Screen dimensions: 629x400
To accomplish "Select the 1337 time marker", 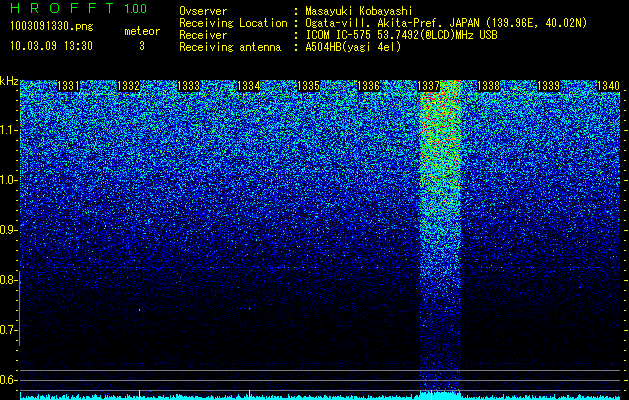I will pyautogui.click(x=428, y=86).
